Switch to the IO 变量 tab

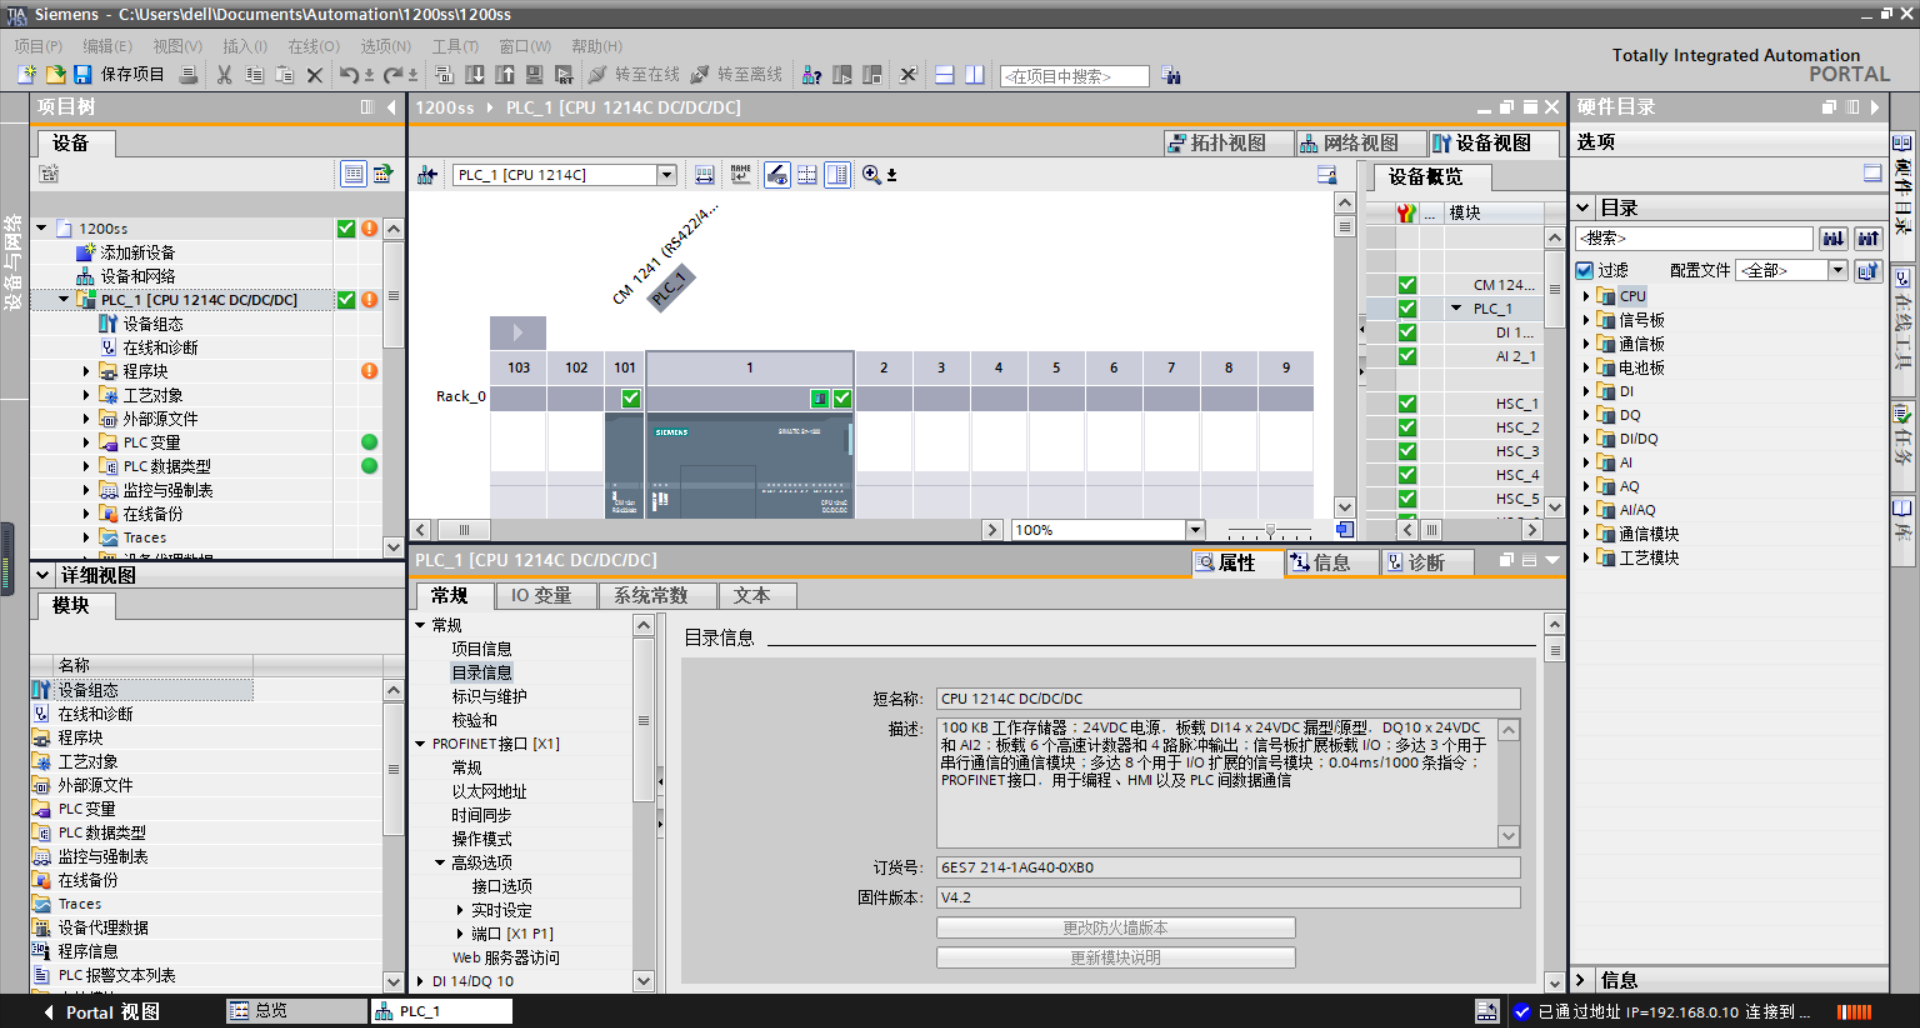(x=541, y=596)
